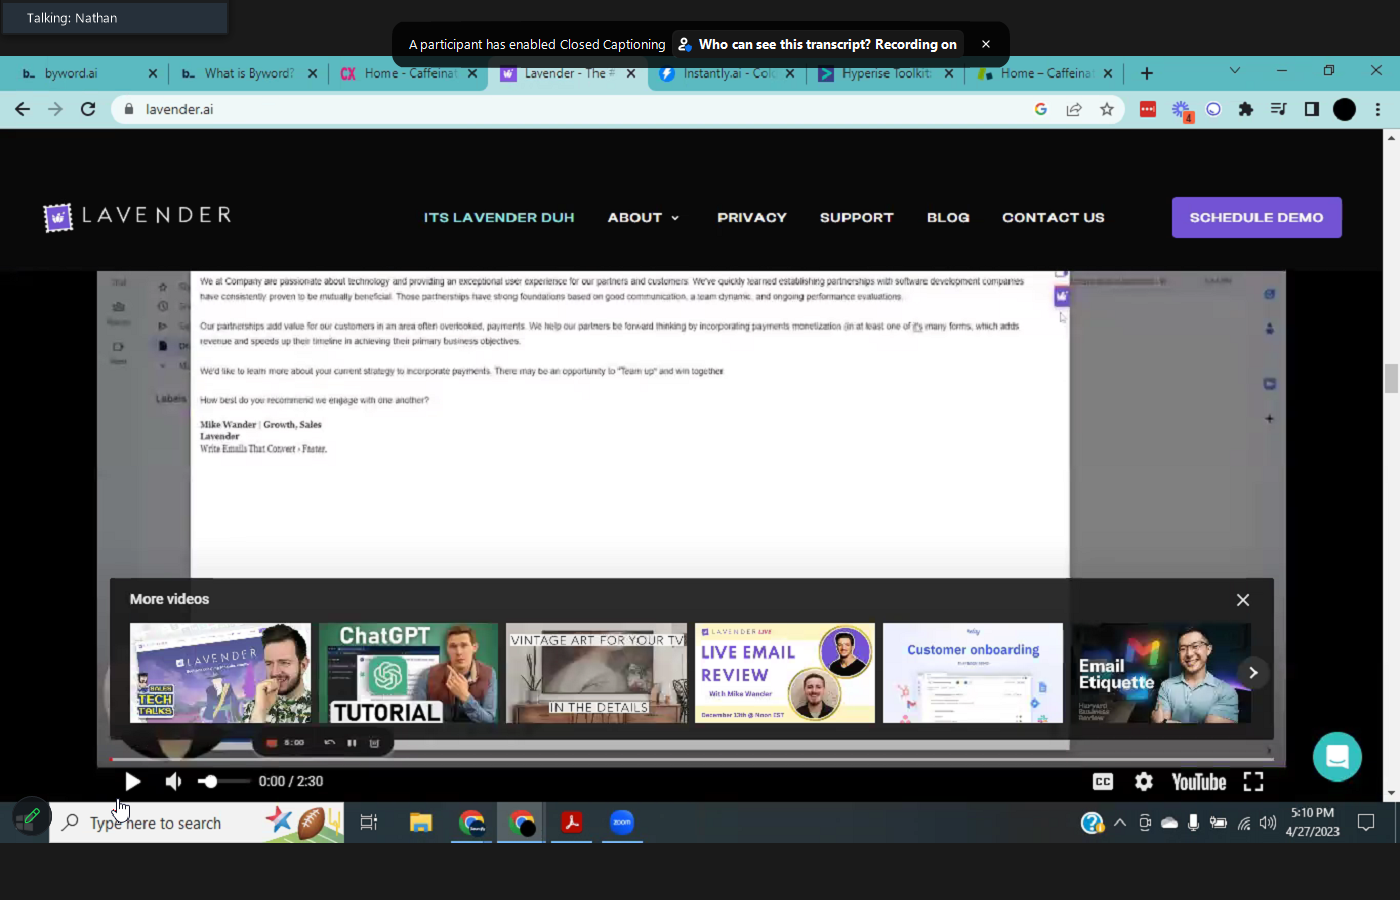Close the More videos panel

1242,600
